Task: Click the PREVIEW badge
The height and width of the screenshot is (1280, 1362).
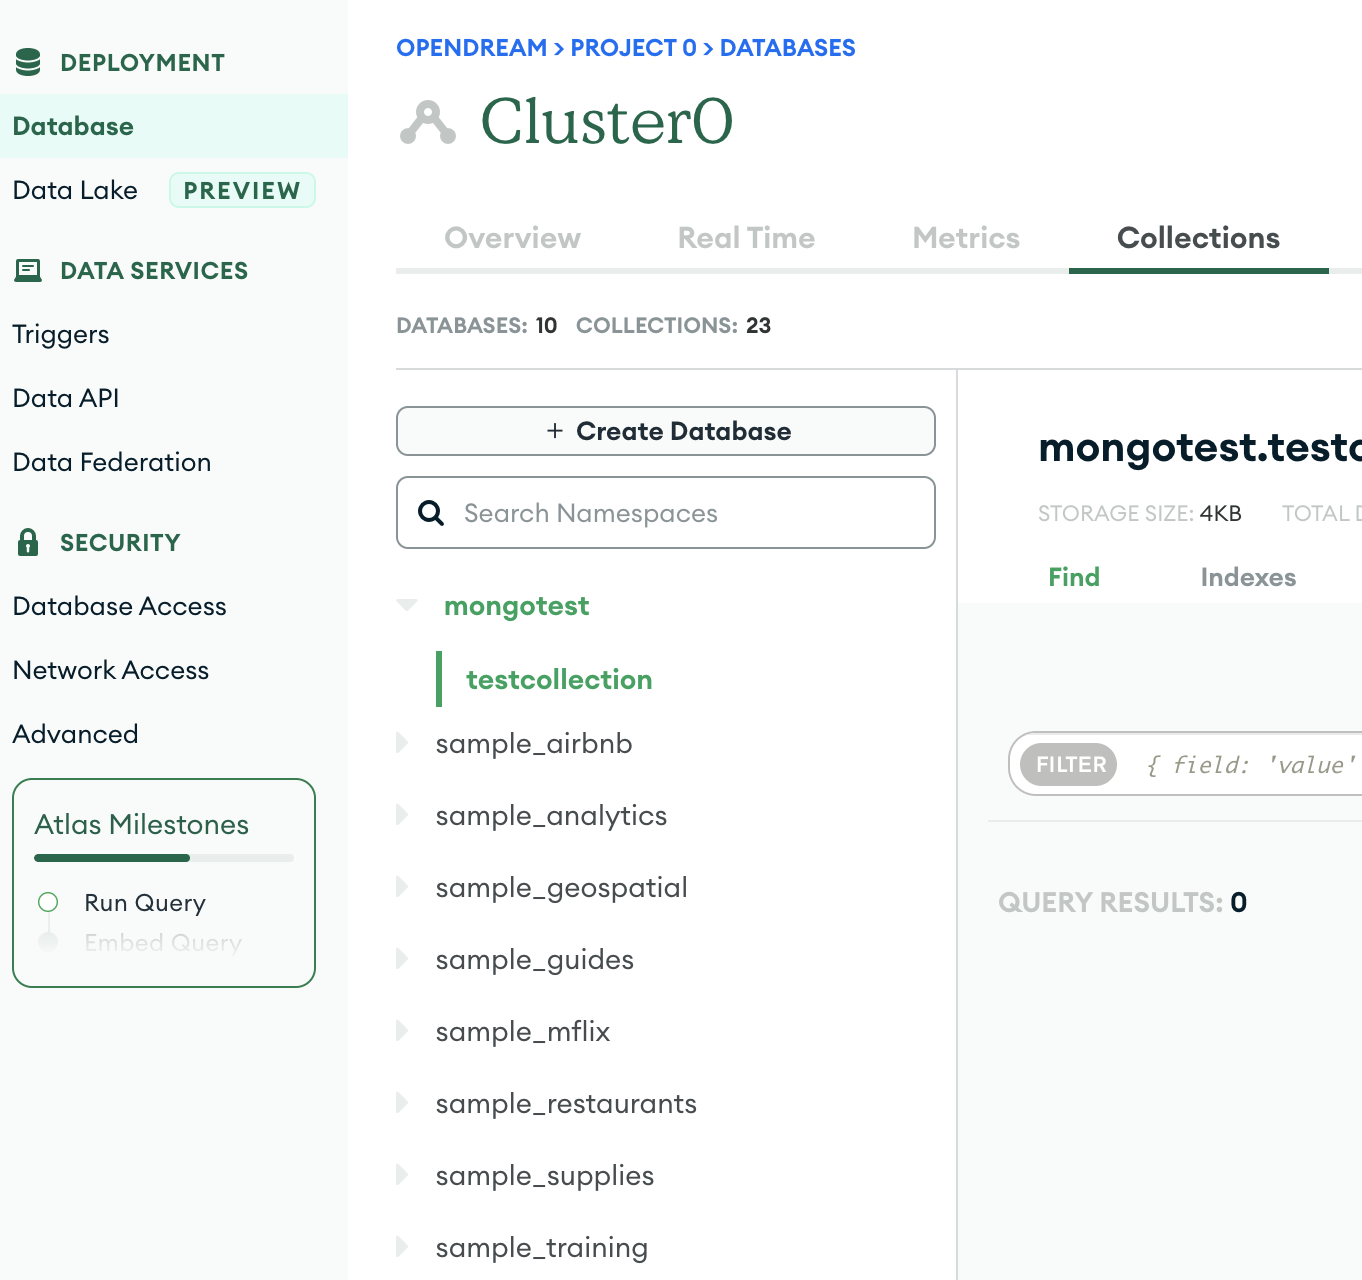Action: pos(242,190)
